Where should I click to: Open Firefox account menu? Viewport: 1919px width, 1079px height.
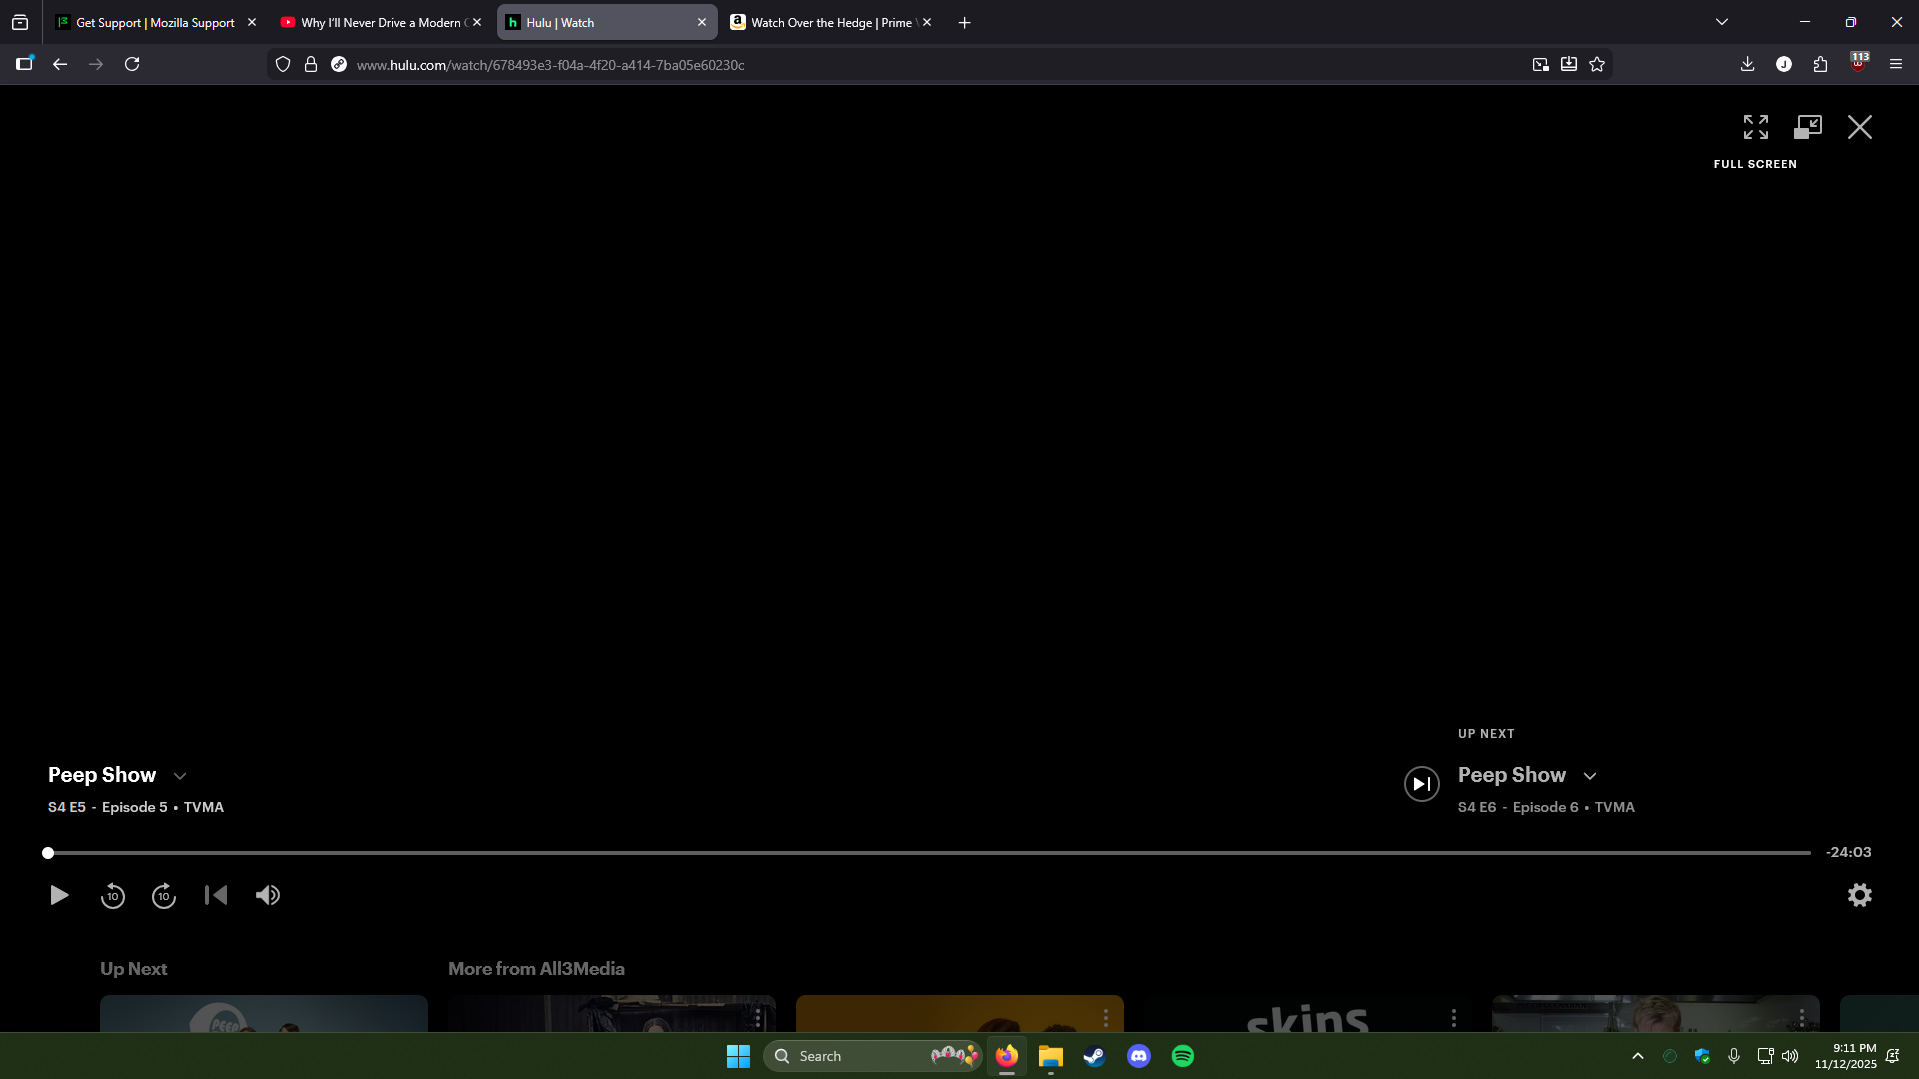click(1784, 64)
